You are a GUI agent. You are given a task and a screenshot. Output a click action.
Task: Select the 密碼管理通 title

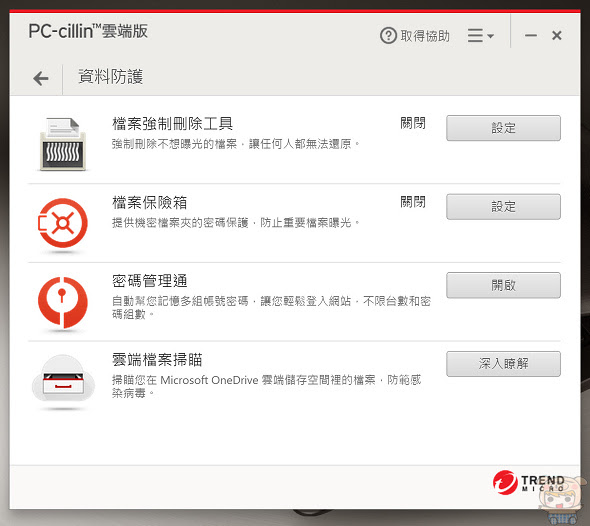pyautogui.click(x=149, y=281)
